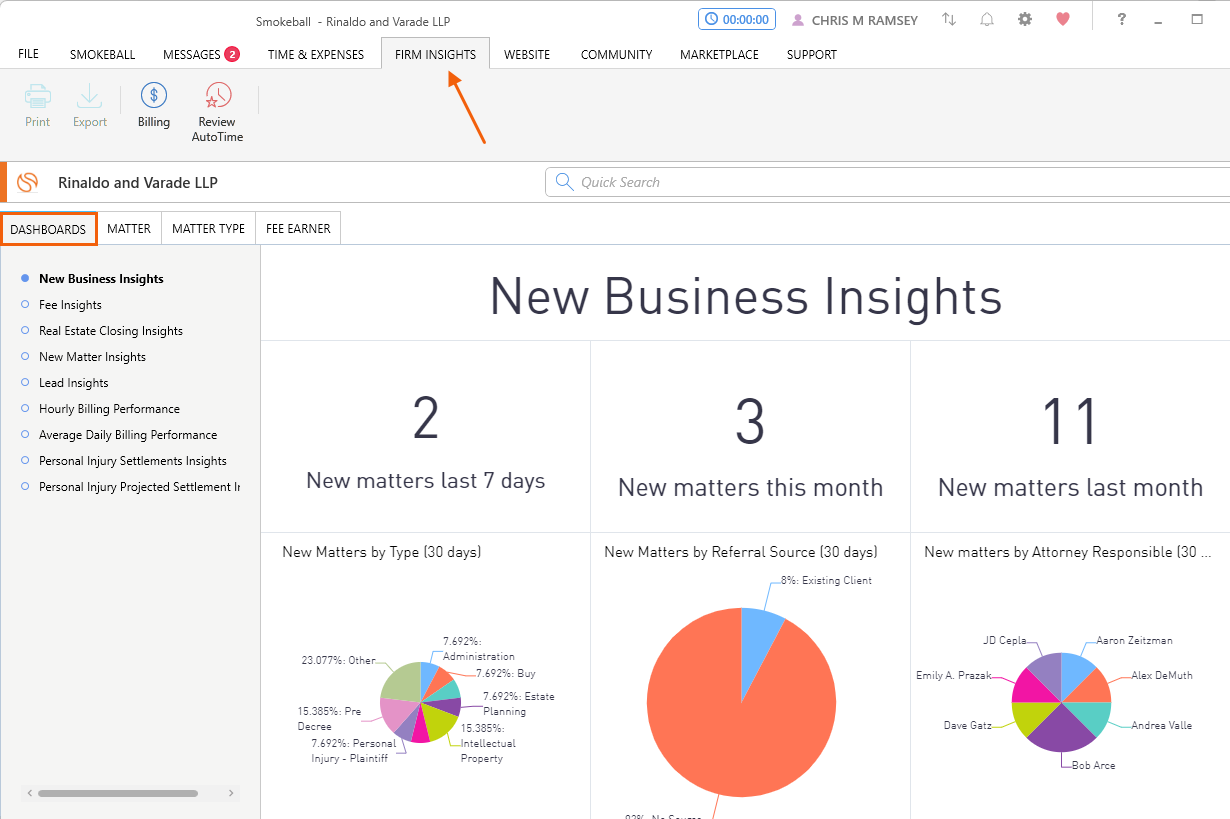Image resolution: width=1230 pixels, height=819 pixels.
Task: Select Personal Injury Projected Settlement dashboard
Action: (x=139, y=487)
